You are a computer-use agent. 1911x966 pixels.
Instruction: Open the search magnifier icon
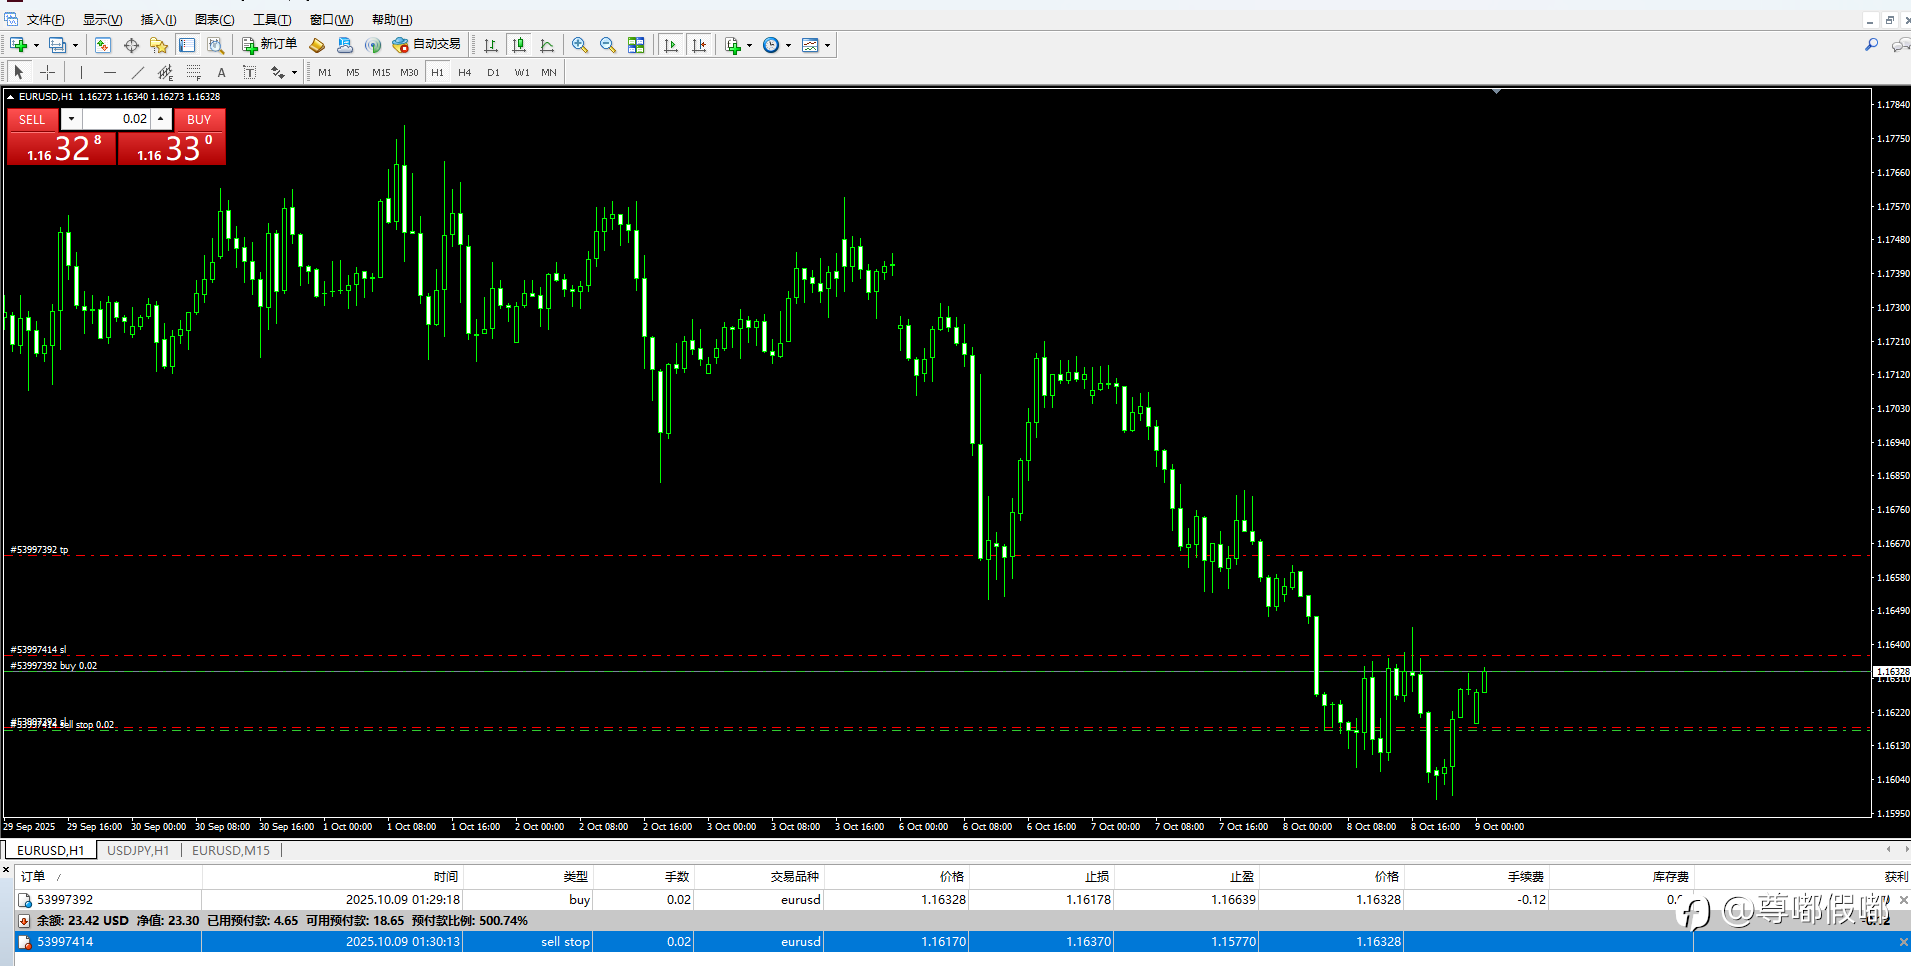(x=1871, y=45)
